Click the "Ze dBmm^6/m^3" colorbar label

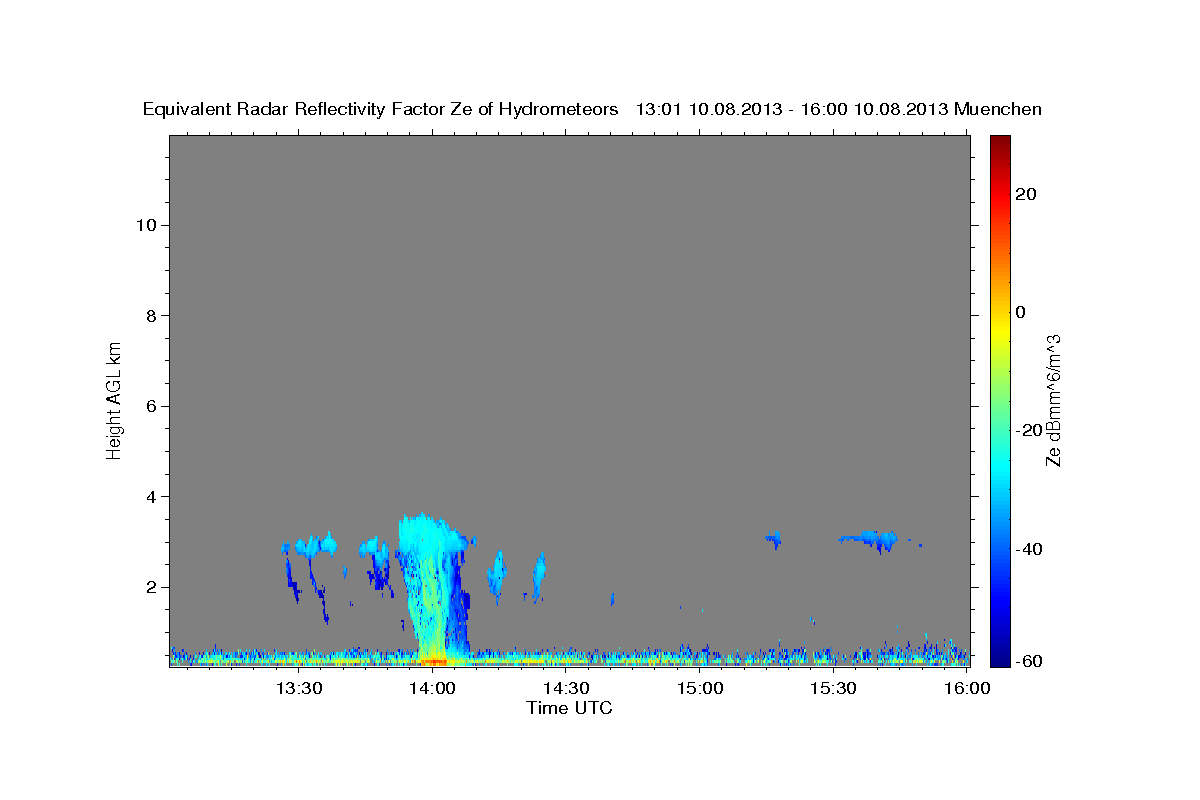(1052, 400)
